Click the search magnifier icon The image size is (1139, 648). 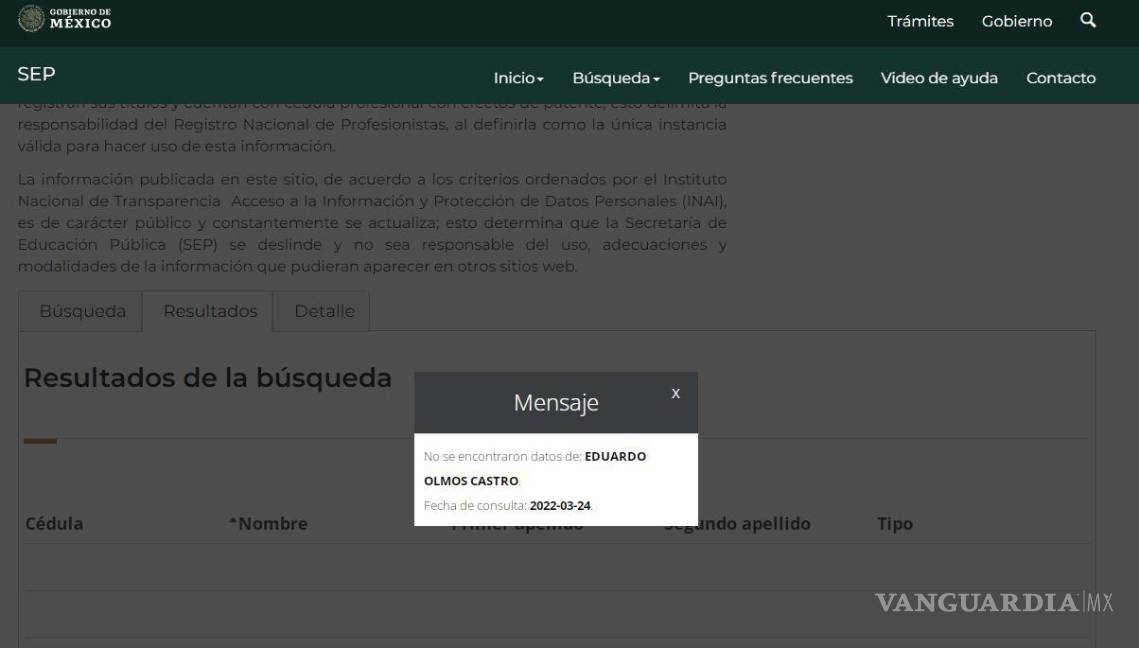1088,20
